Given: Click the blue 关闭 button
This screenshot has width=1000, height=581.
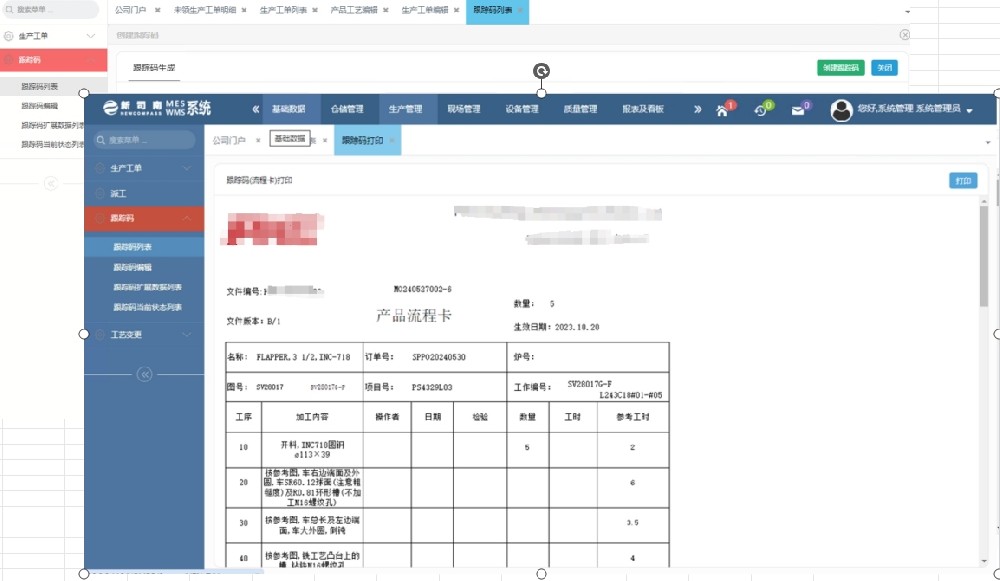Looking at the screenshot, I should [x=885, y=68].
